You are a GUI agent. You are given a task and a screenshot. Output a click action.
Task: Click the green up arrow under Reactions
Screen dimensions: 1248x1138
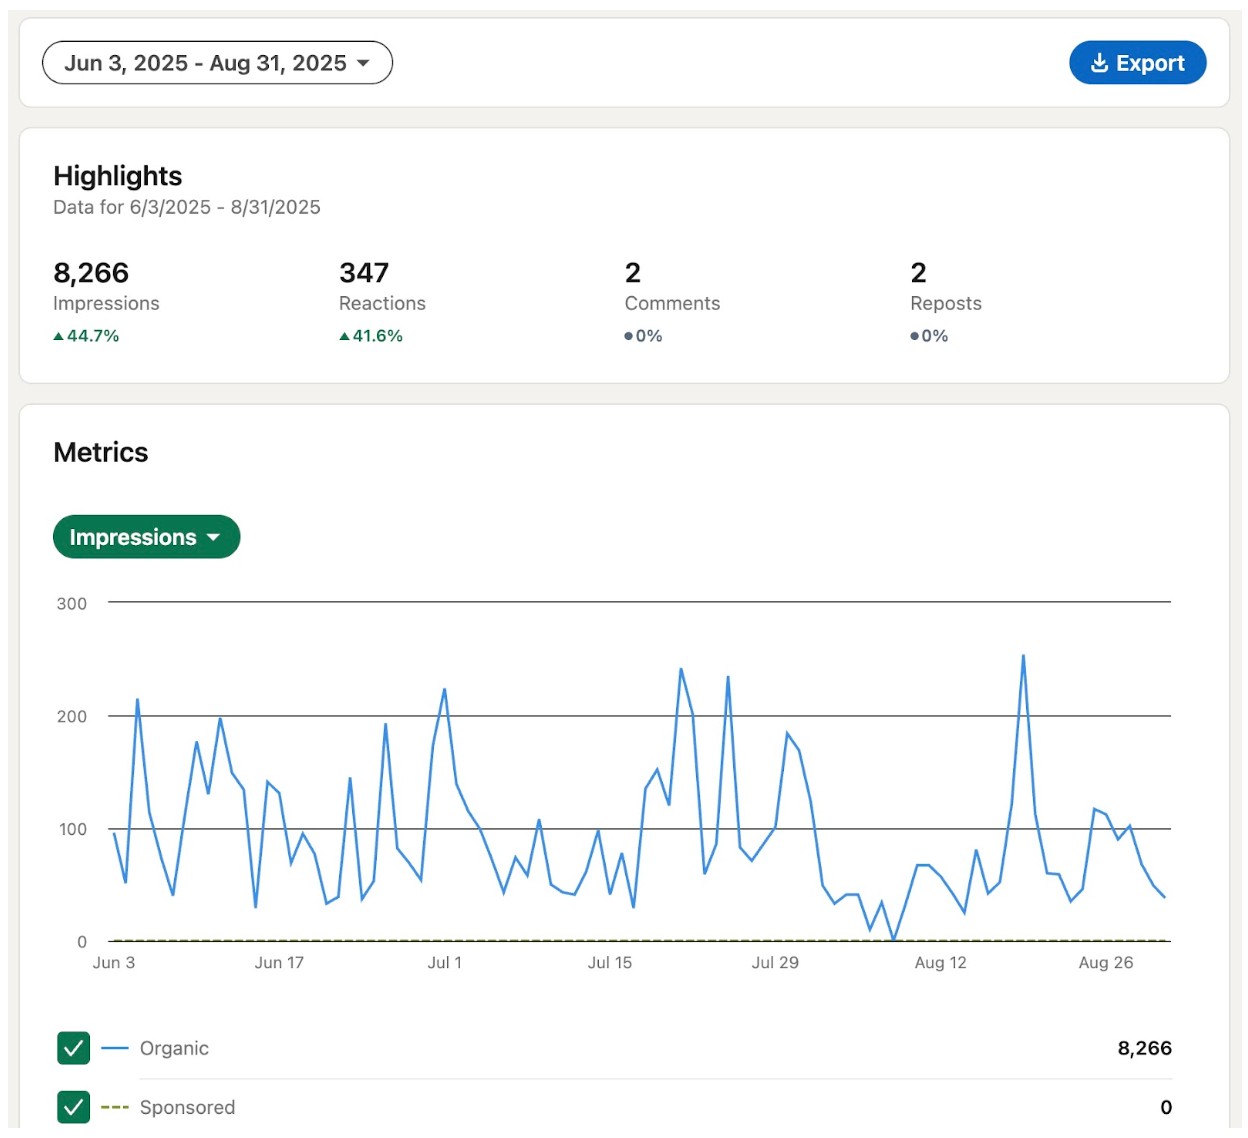pos(344,336)
